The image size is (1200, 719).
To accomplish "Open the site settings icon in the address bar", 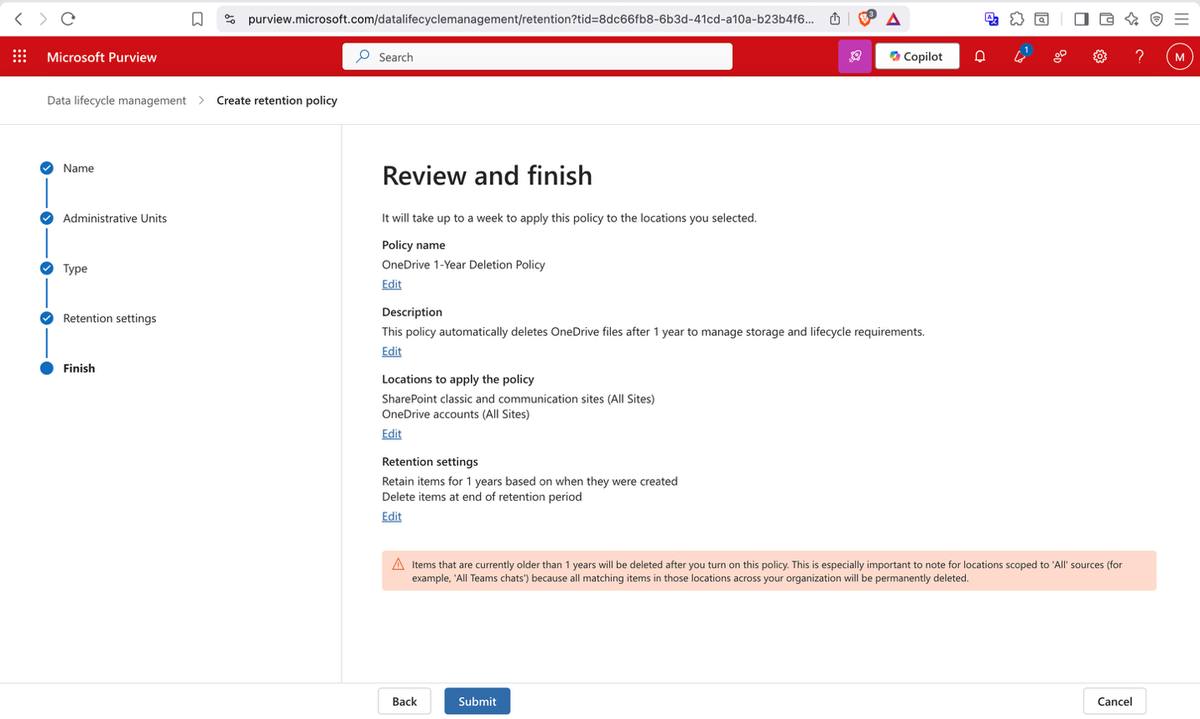I will click(x=230, y=18).
